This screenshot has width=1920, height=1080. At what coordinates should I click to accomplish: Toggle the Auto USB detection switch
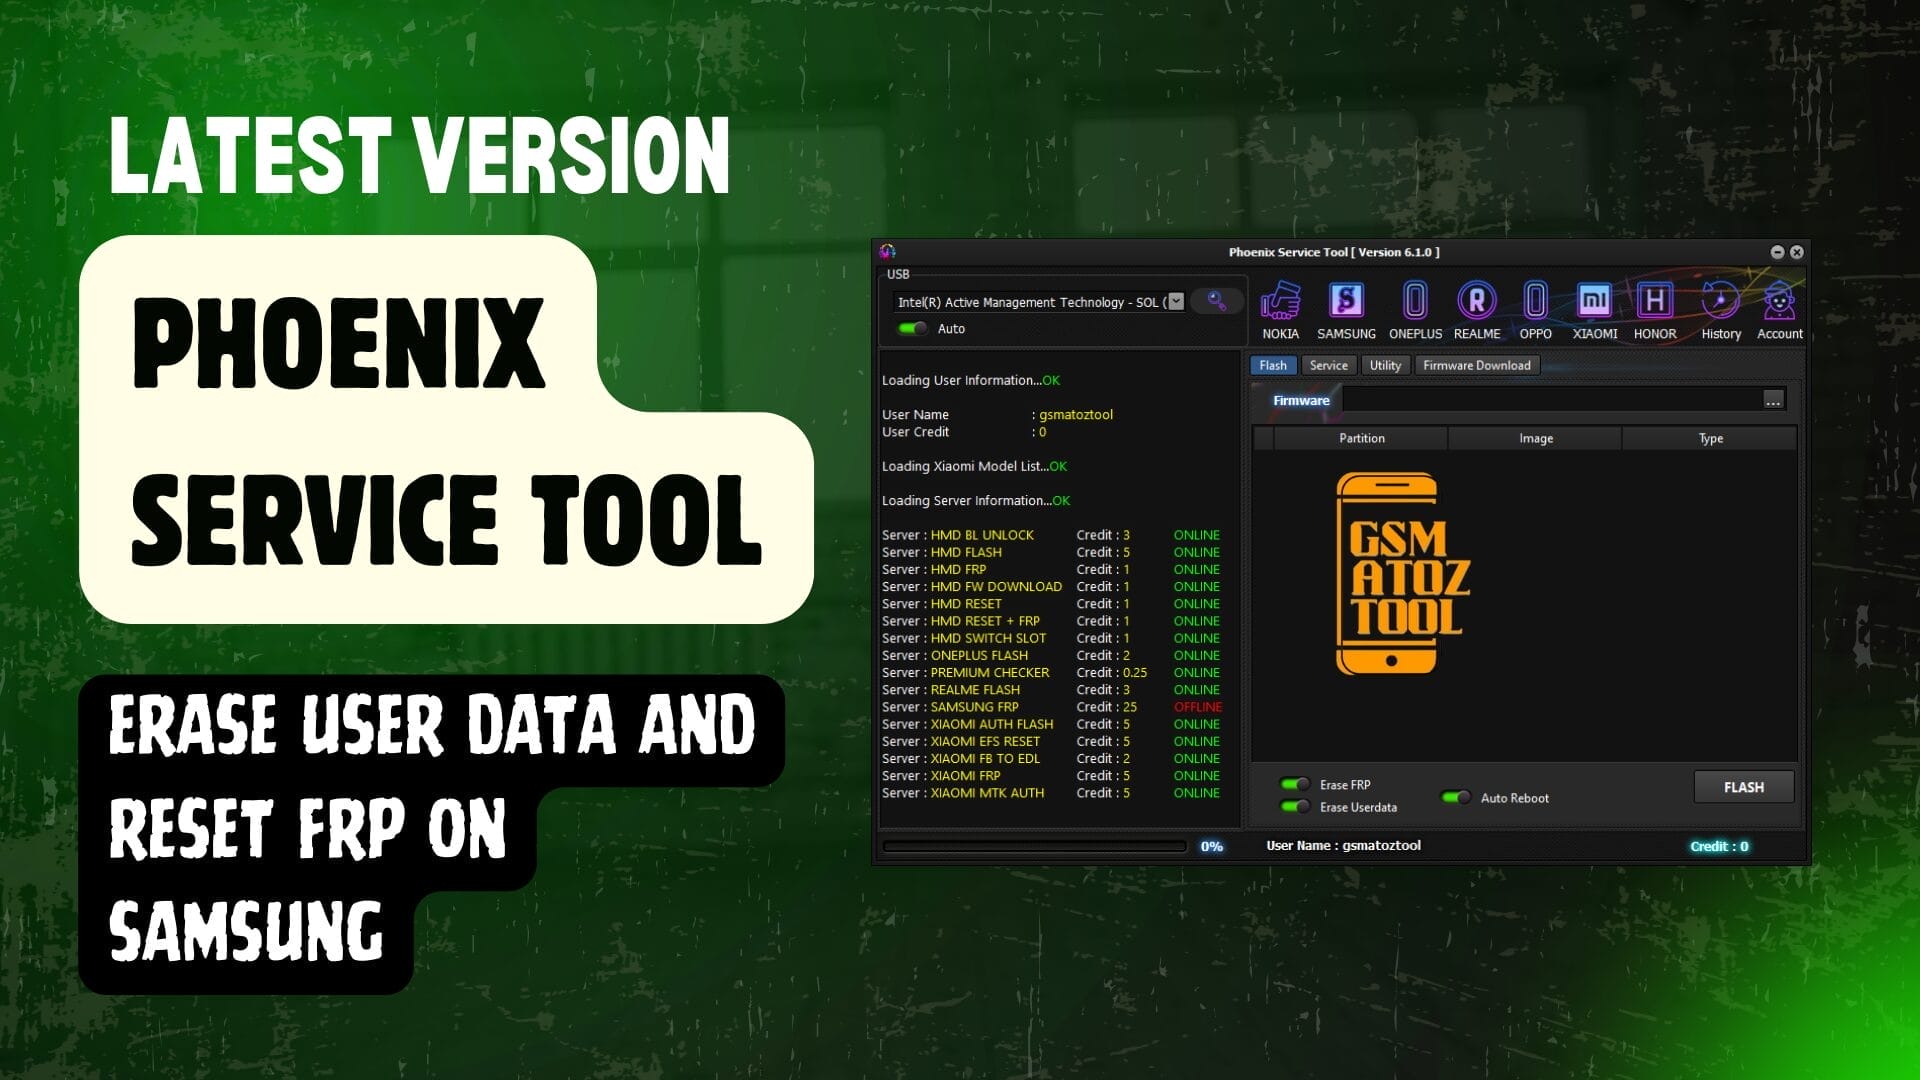[912, 329]
